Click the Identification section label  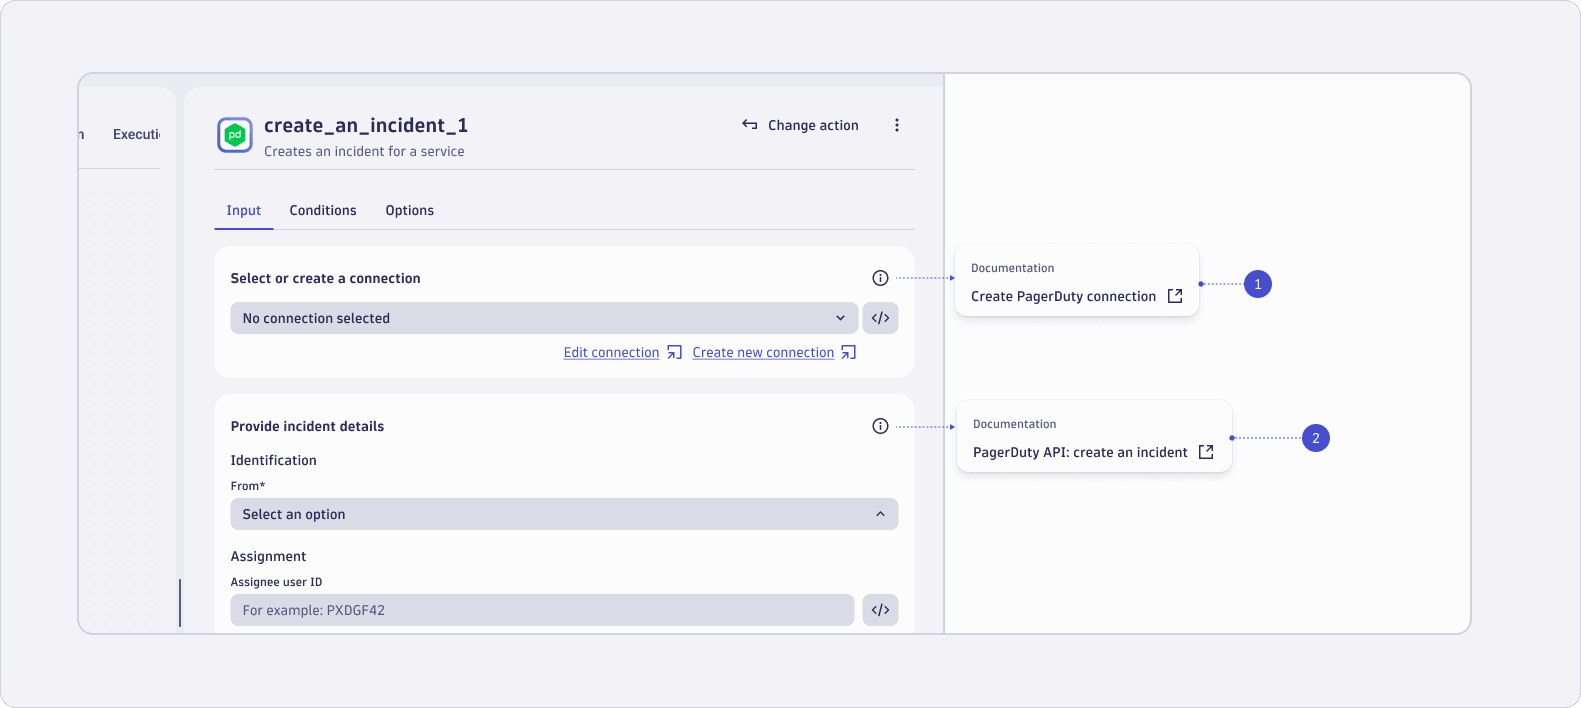point(273,460)
